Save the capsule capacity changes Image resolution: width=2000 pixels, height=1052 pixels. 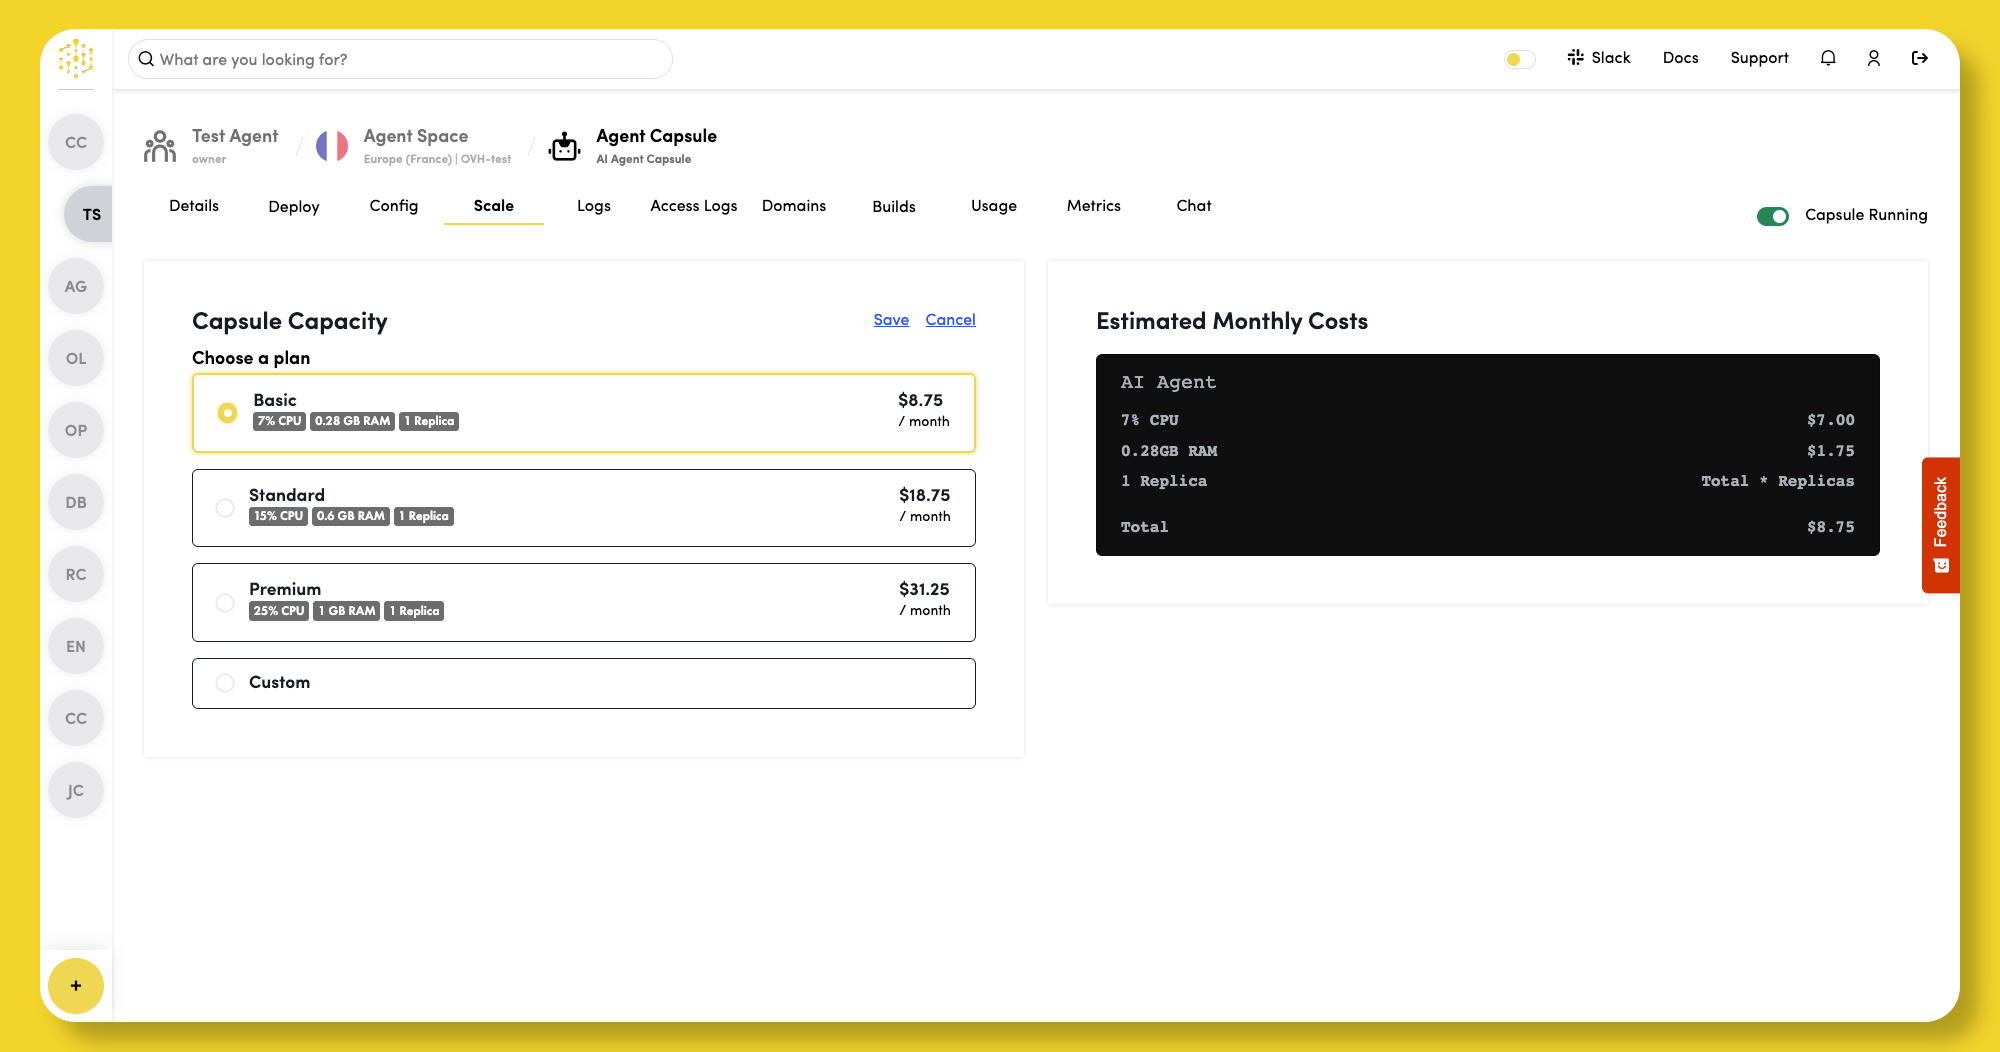890,320
